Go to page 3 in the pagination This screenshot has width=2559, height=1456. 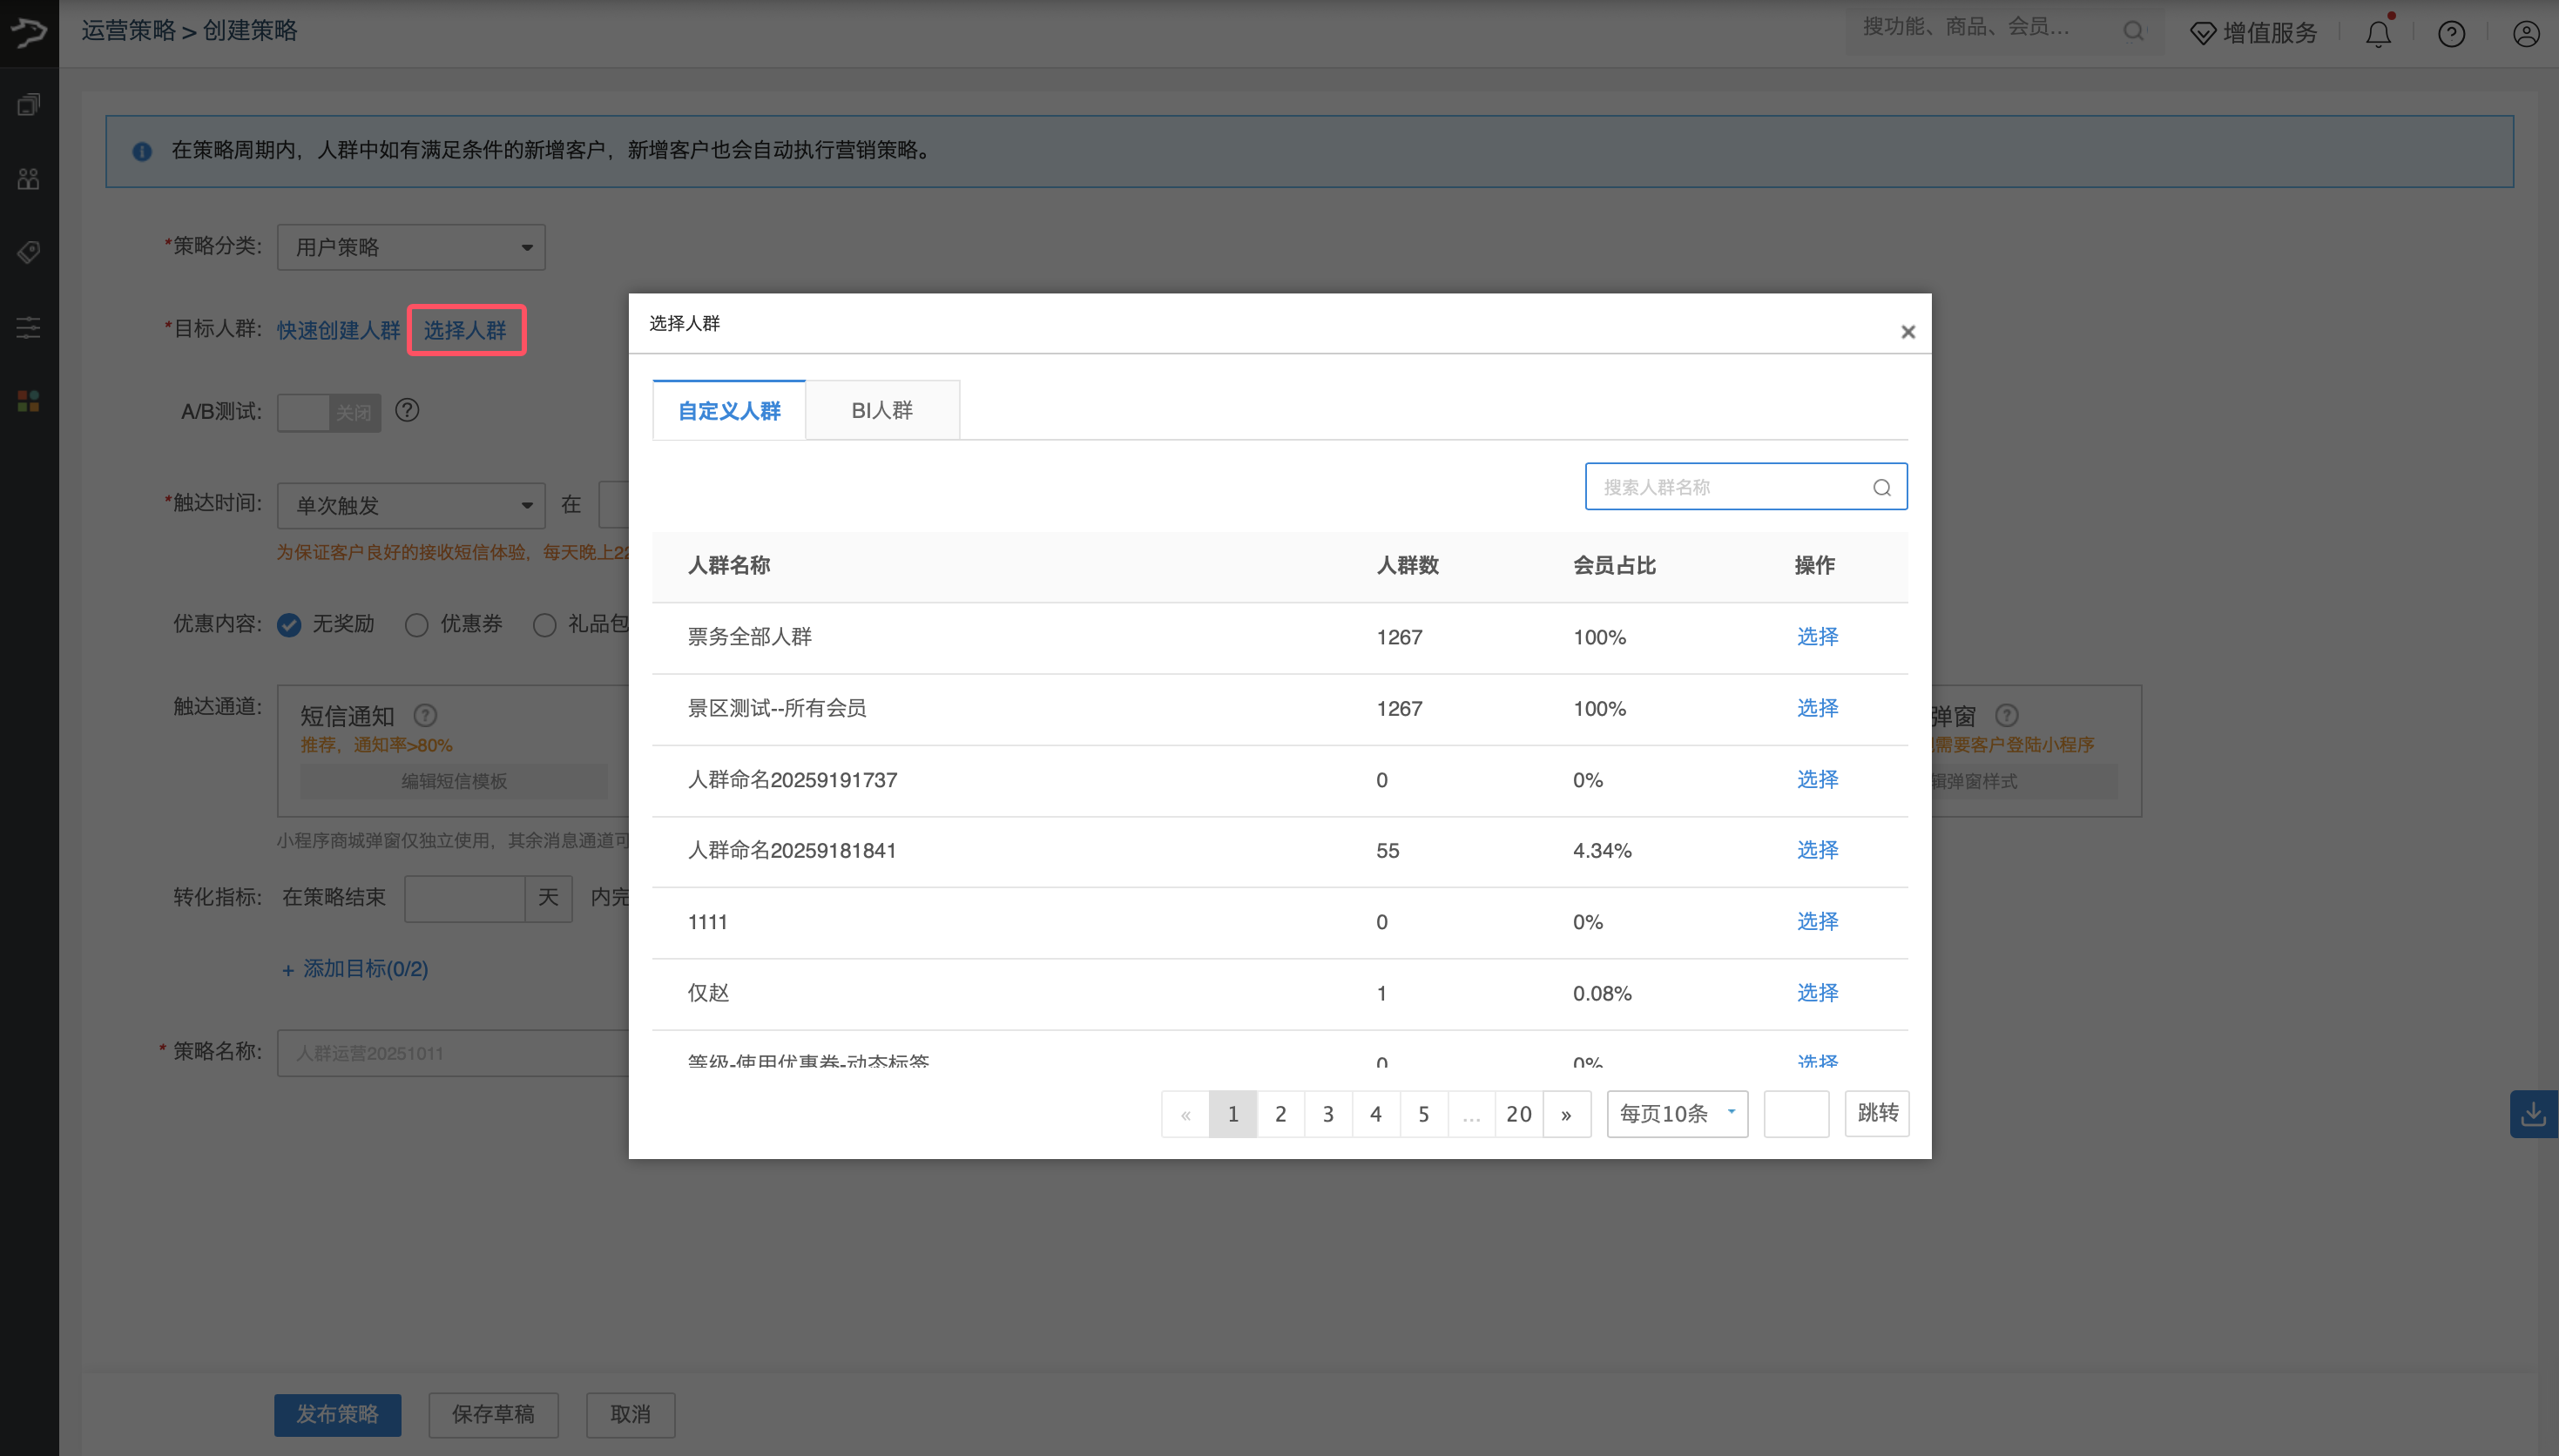click(x=1327, y=1113)
